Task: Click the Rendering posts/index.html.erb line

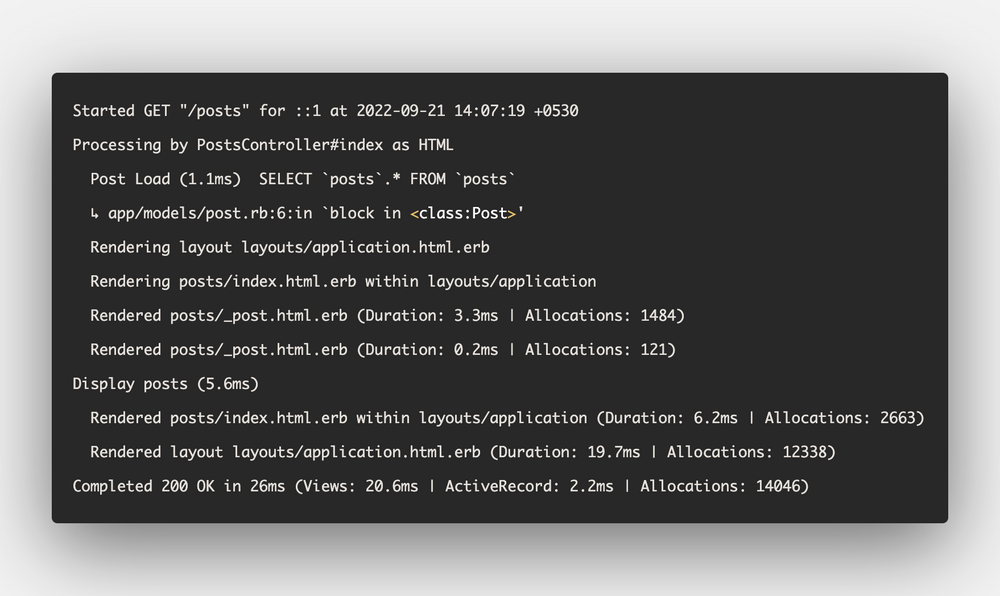Action: [x=343, y=282]
